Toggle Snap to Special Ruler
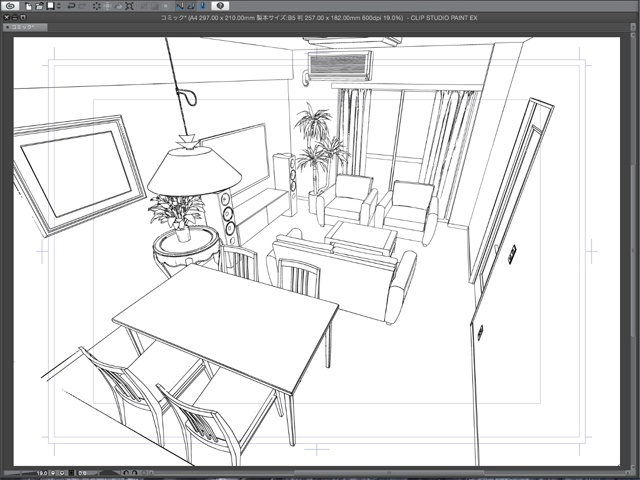 coord(191,6)
